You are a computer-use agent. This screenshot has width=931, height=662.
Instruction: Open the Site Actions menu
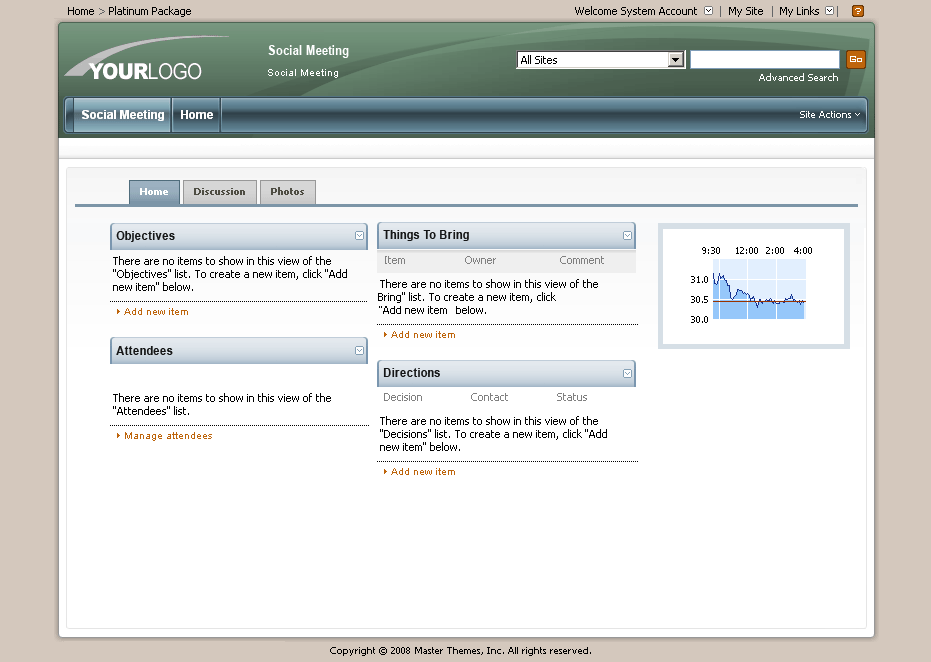tap(829, 115)
